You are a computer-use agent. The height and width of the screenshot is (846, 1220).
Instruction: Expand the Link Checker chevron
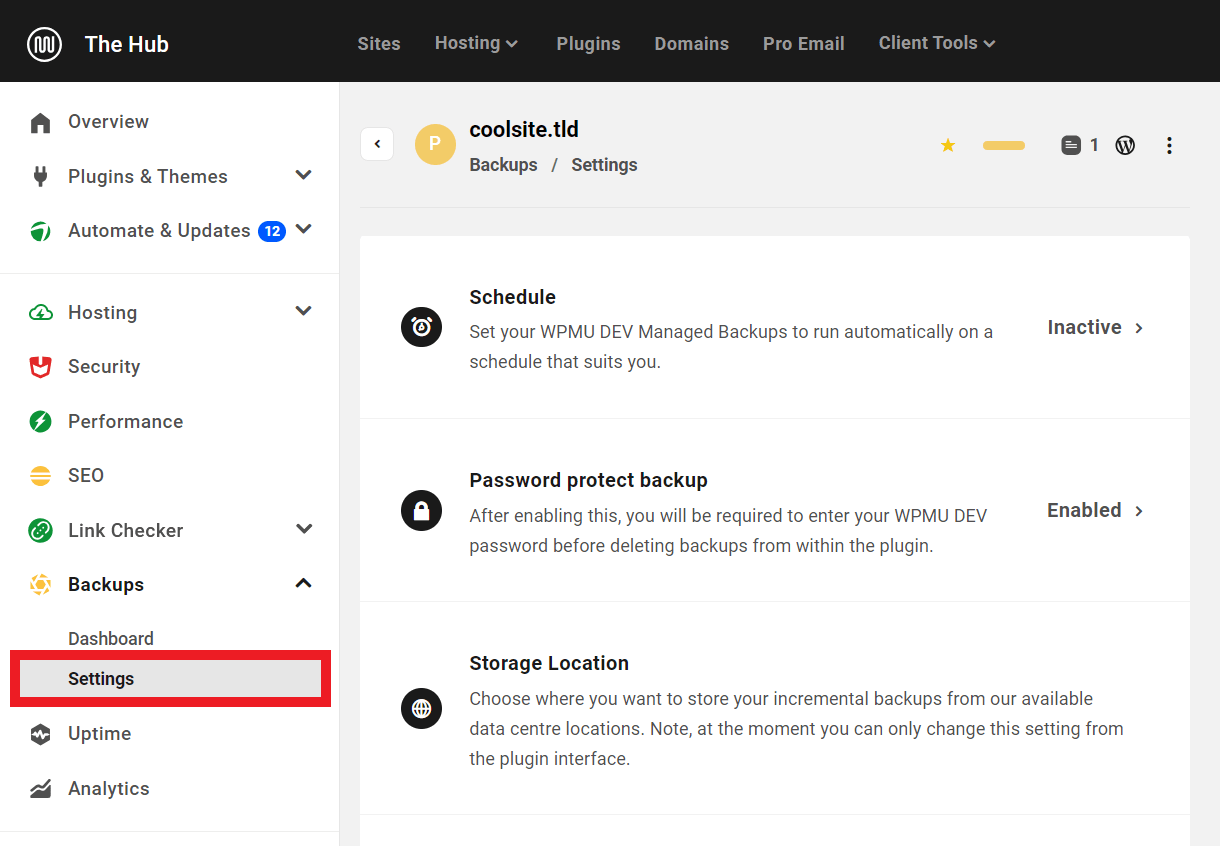[x=304, y=529]
